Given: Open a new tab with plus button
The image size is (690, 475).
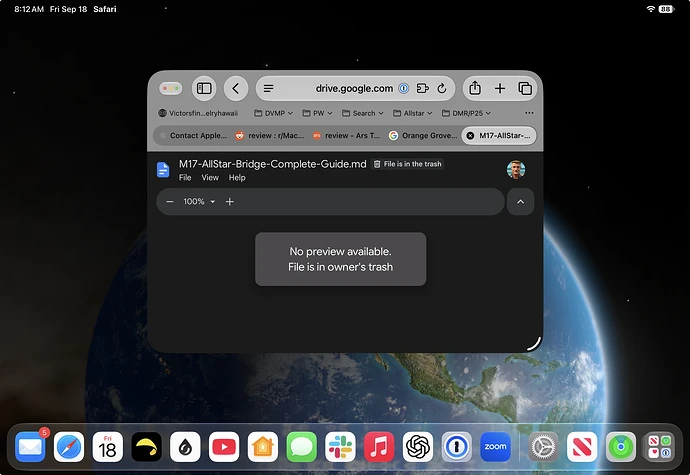Looking at the screenshot, I should point(500,88).
